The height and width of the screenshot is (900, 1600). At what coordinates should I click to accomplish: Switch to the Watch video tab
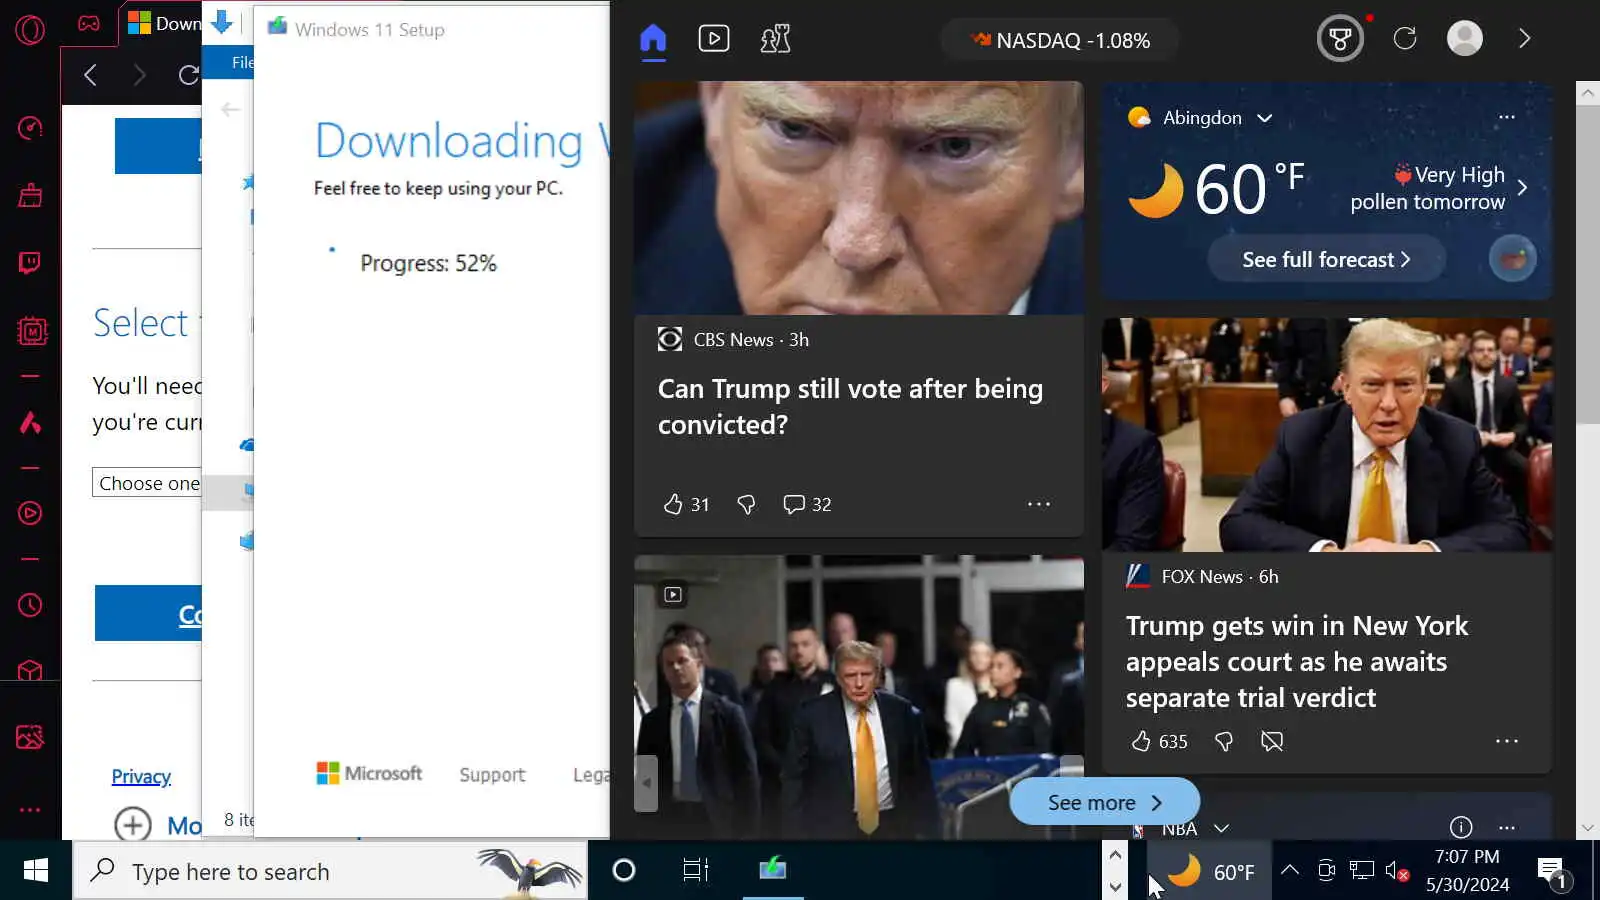(714, 39)
